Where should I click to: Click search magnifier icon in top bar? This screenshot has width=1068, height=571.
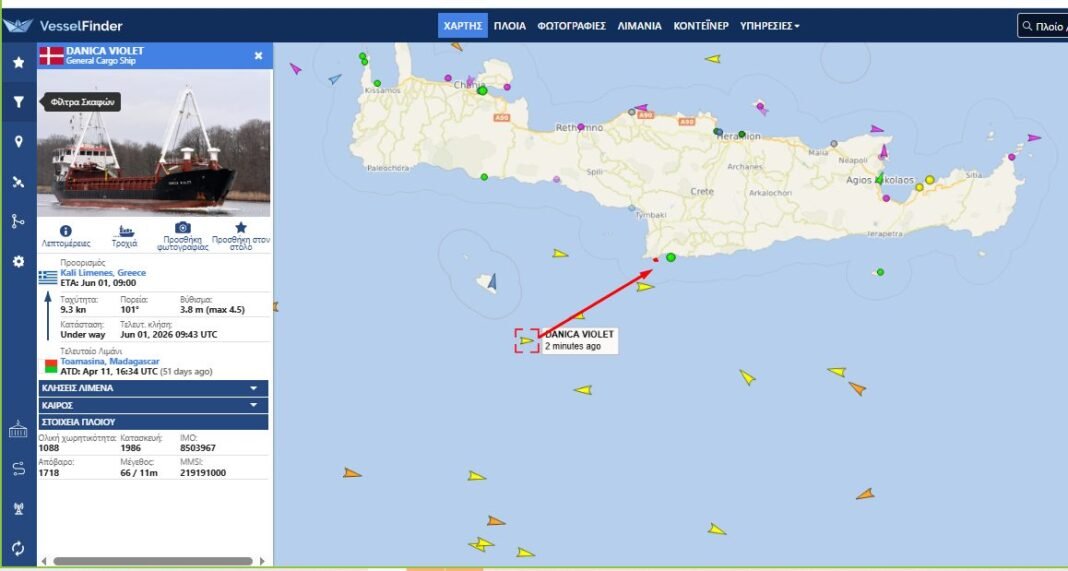1027,27
